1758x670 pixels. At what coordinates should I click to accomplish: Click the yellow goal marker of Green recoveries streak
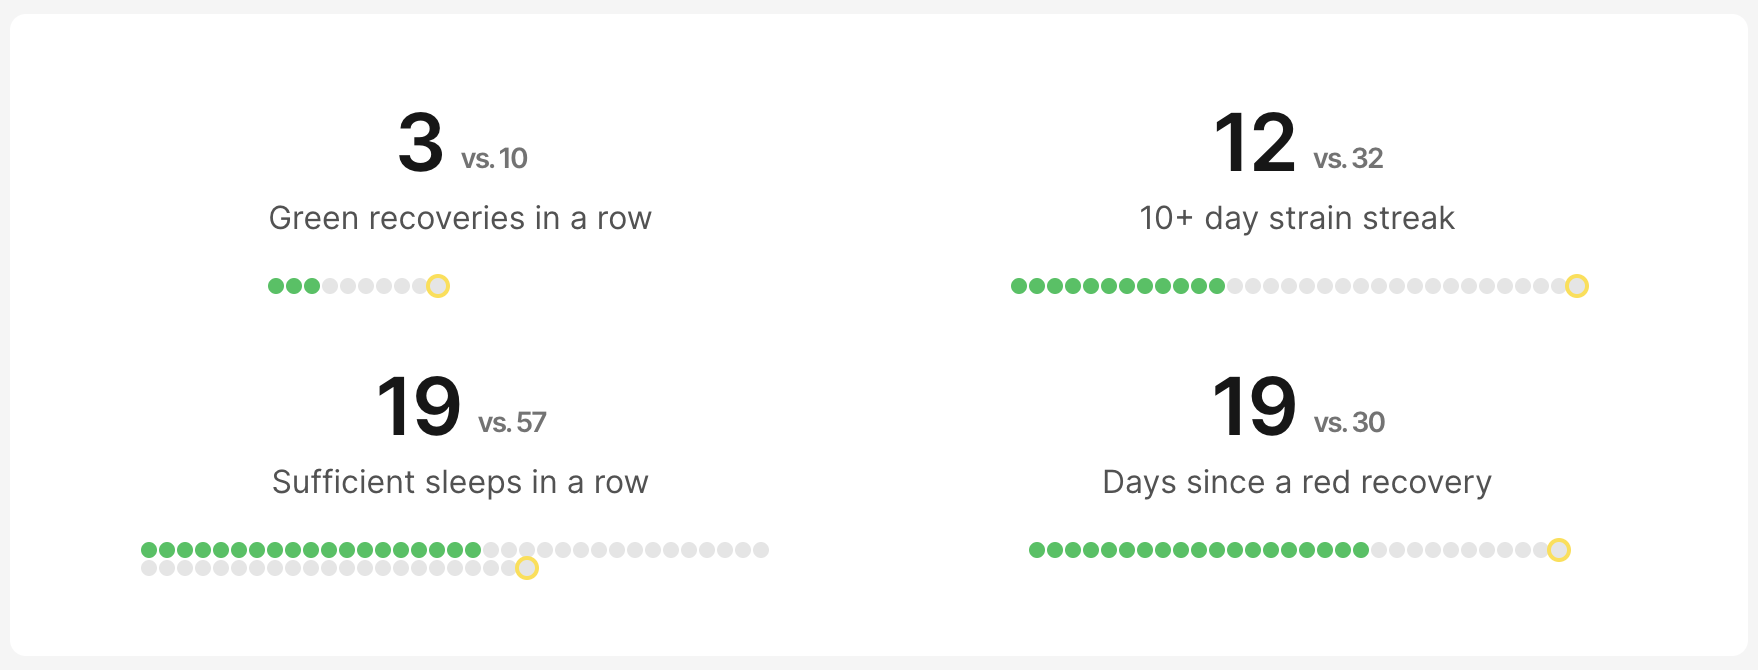pos(438,286)
